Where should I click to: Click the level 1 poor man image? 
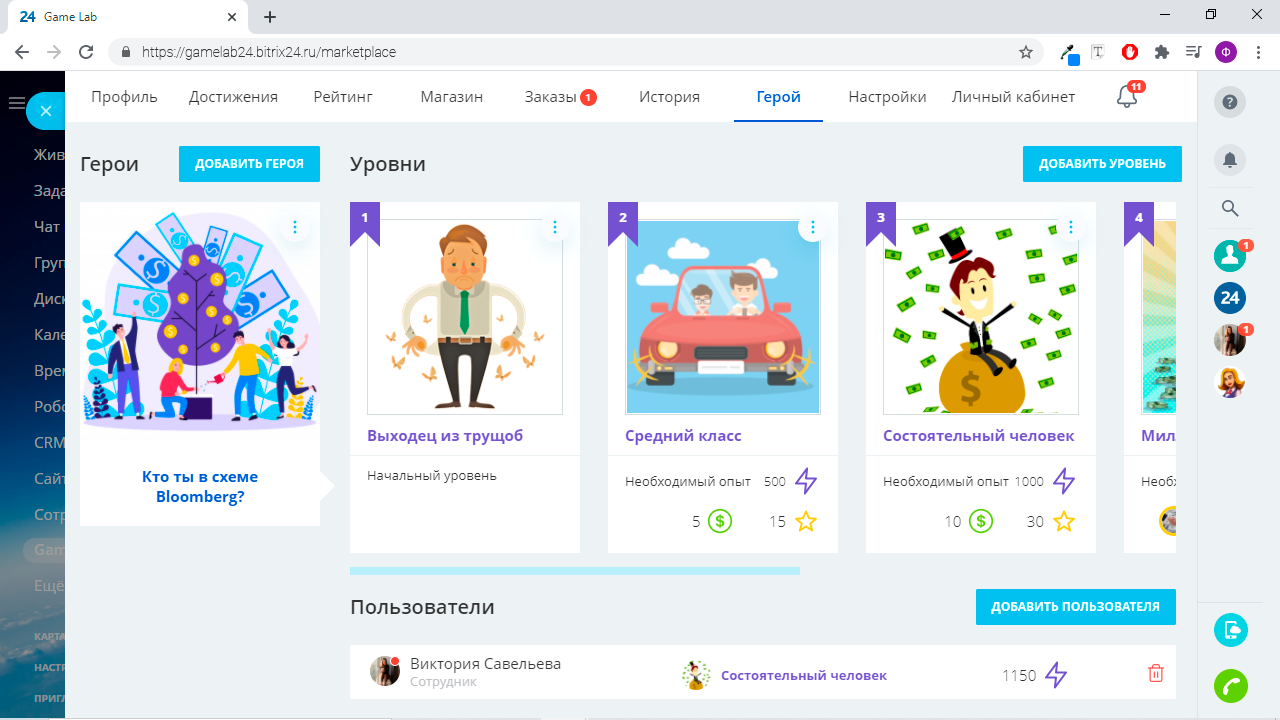465,317
